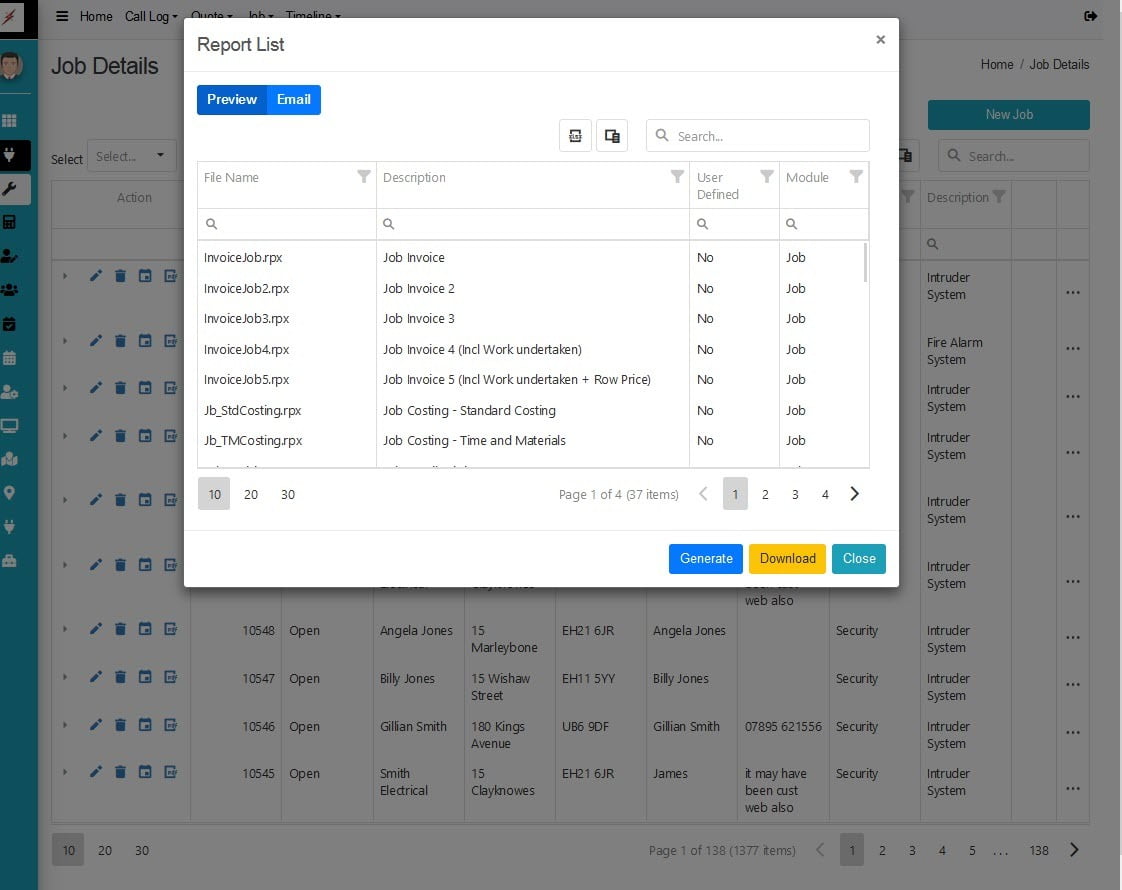Set report page size to 20
Image resolution: width=1122 pixels, height=890 pixels.
coord(251,494)
